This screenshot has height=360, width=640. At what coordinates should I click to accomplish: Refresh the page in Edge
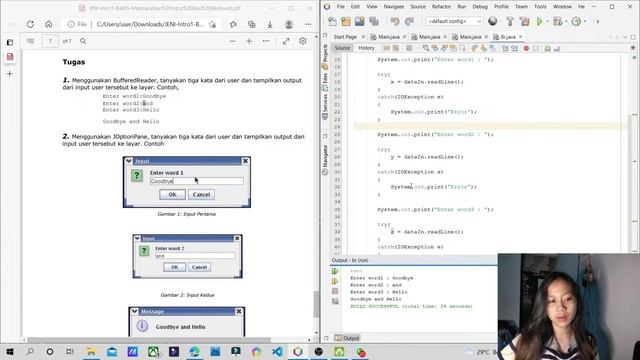click(30, 24)
